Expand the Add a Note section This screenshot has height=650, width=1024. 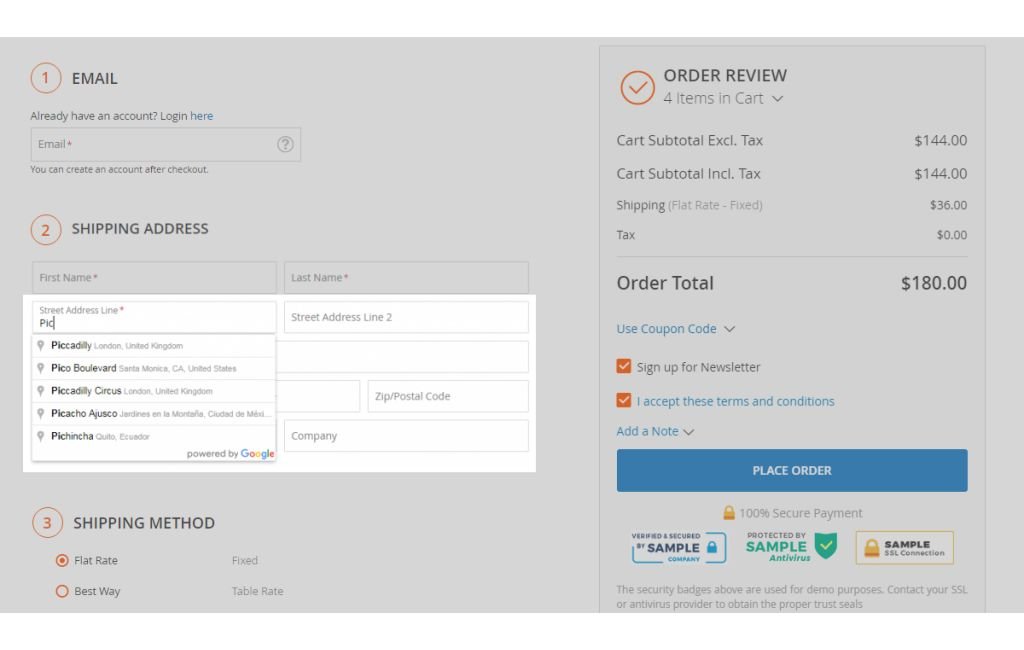point(655,431)
